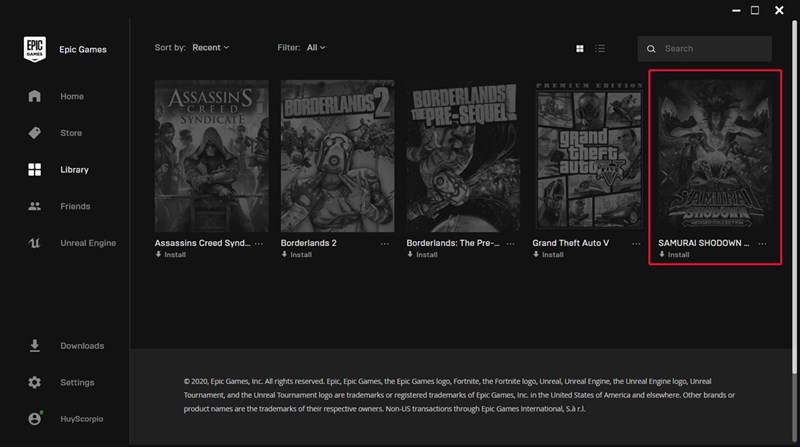Viewport: 800px width, 447px height.
Task: Click the Settings gear icon
Action: 35,382
